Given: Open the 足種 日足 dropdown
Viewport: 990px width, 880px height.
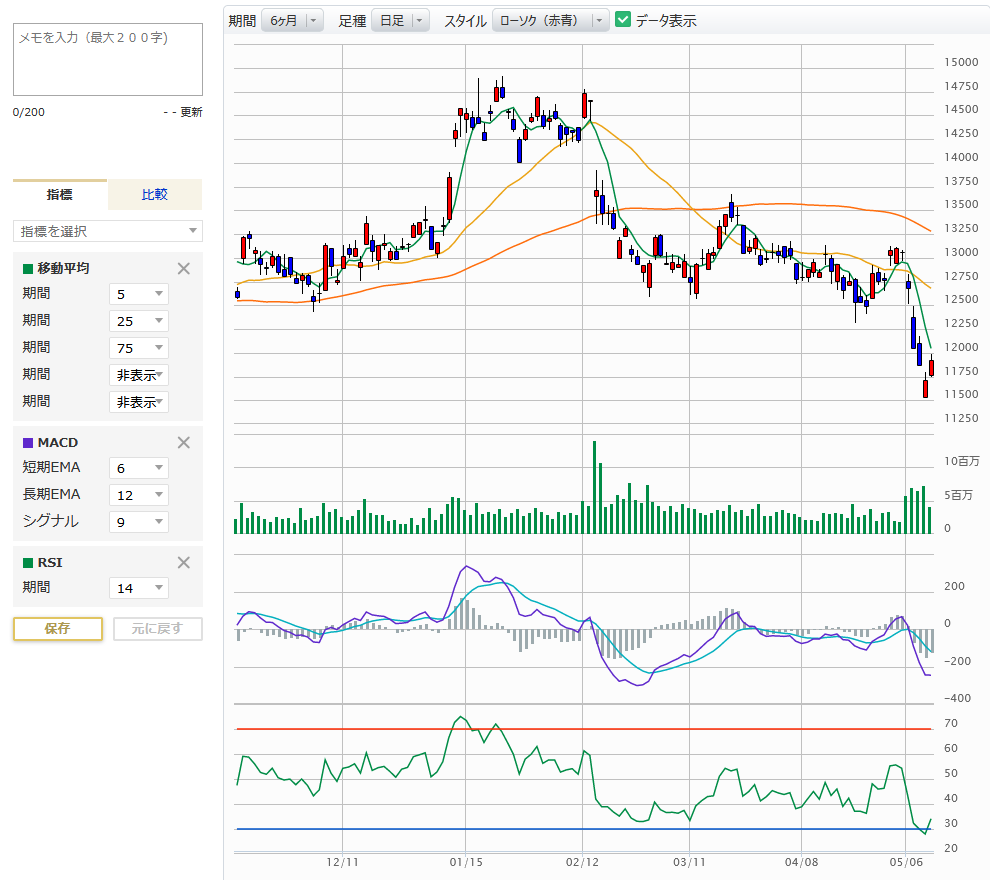Looking at the screenshot, I should (399, 20).
